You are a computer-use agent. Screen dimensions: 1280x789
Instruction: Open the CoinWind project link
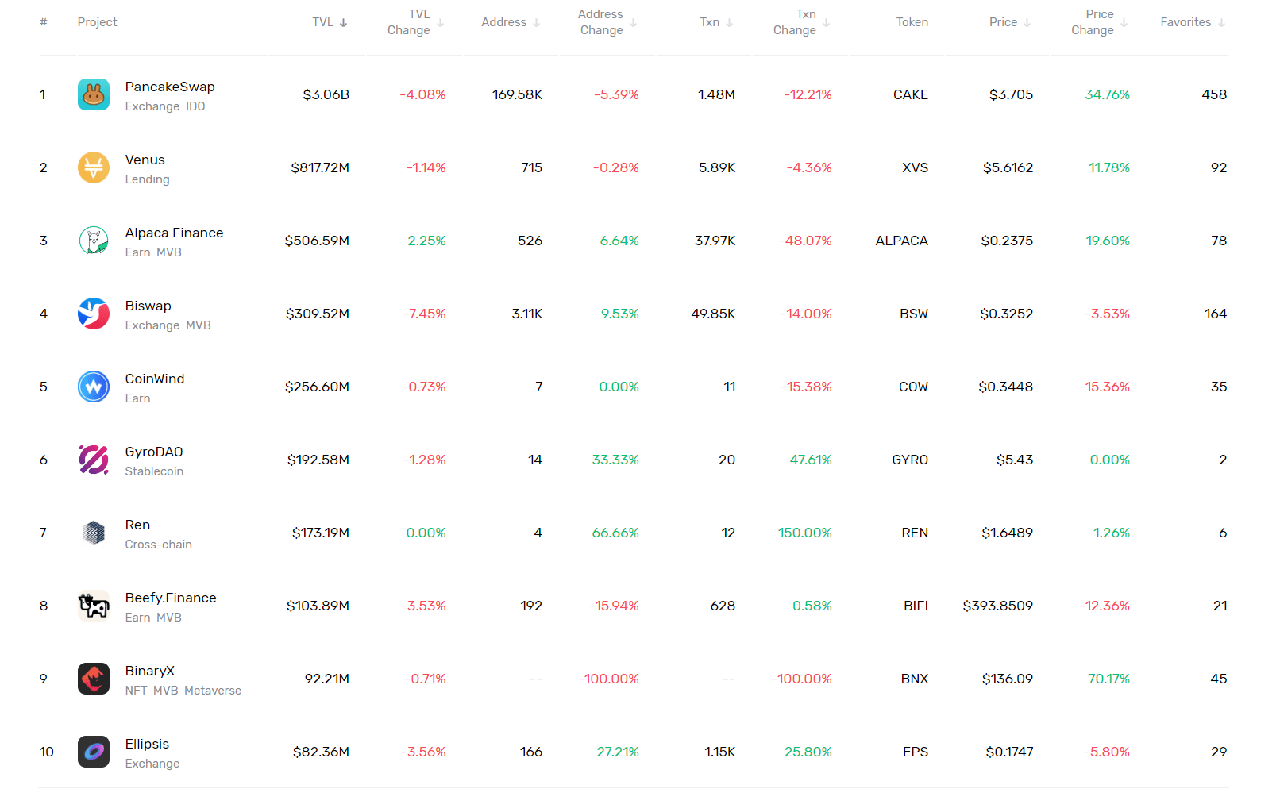point(154,379)
